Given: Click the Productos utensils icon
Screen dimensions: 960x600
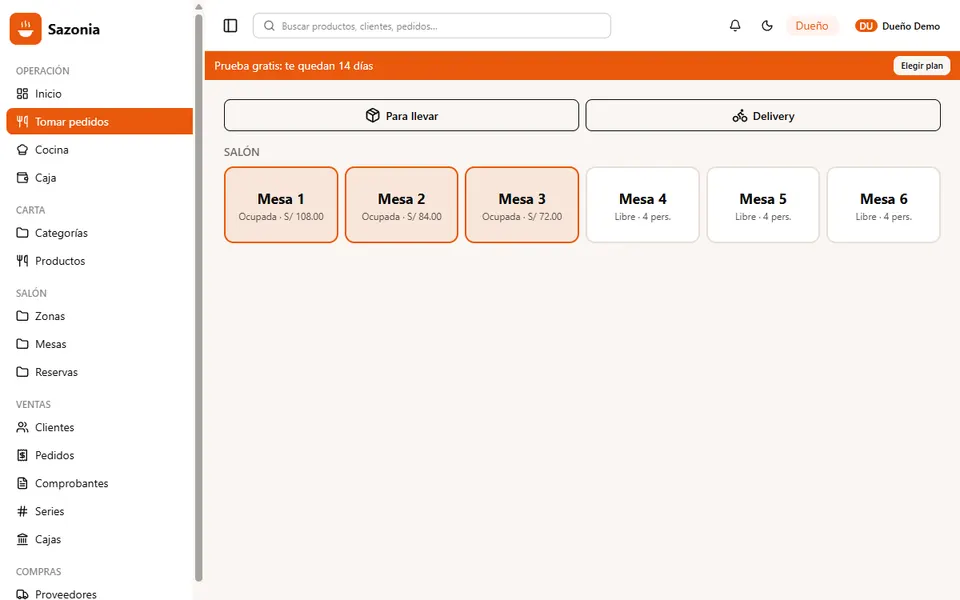Looking at the screenshot, I should click(x=22, y=261).
